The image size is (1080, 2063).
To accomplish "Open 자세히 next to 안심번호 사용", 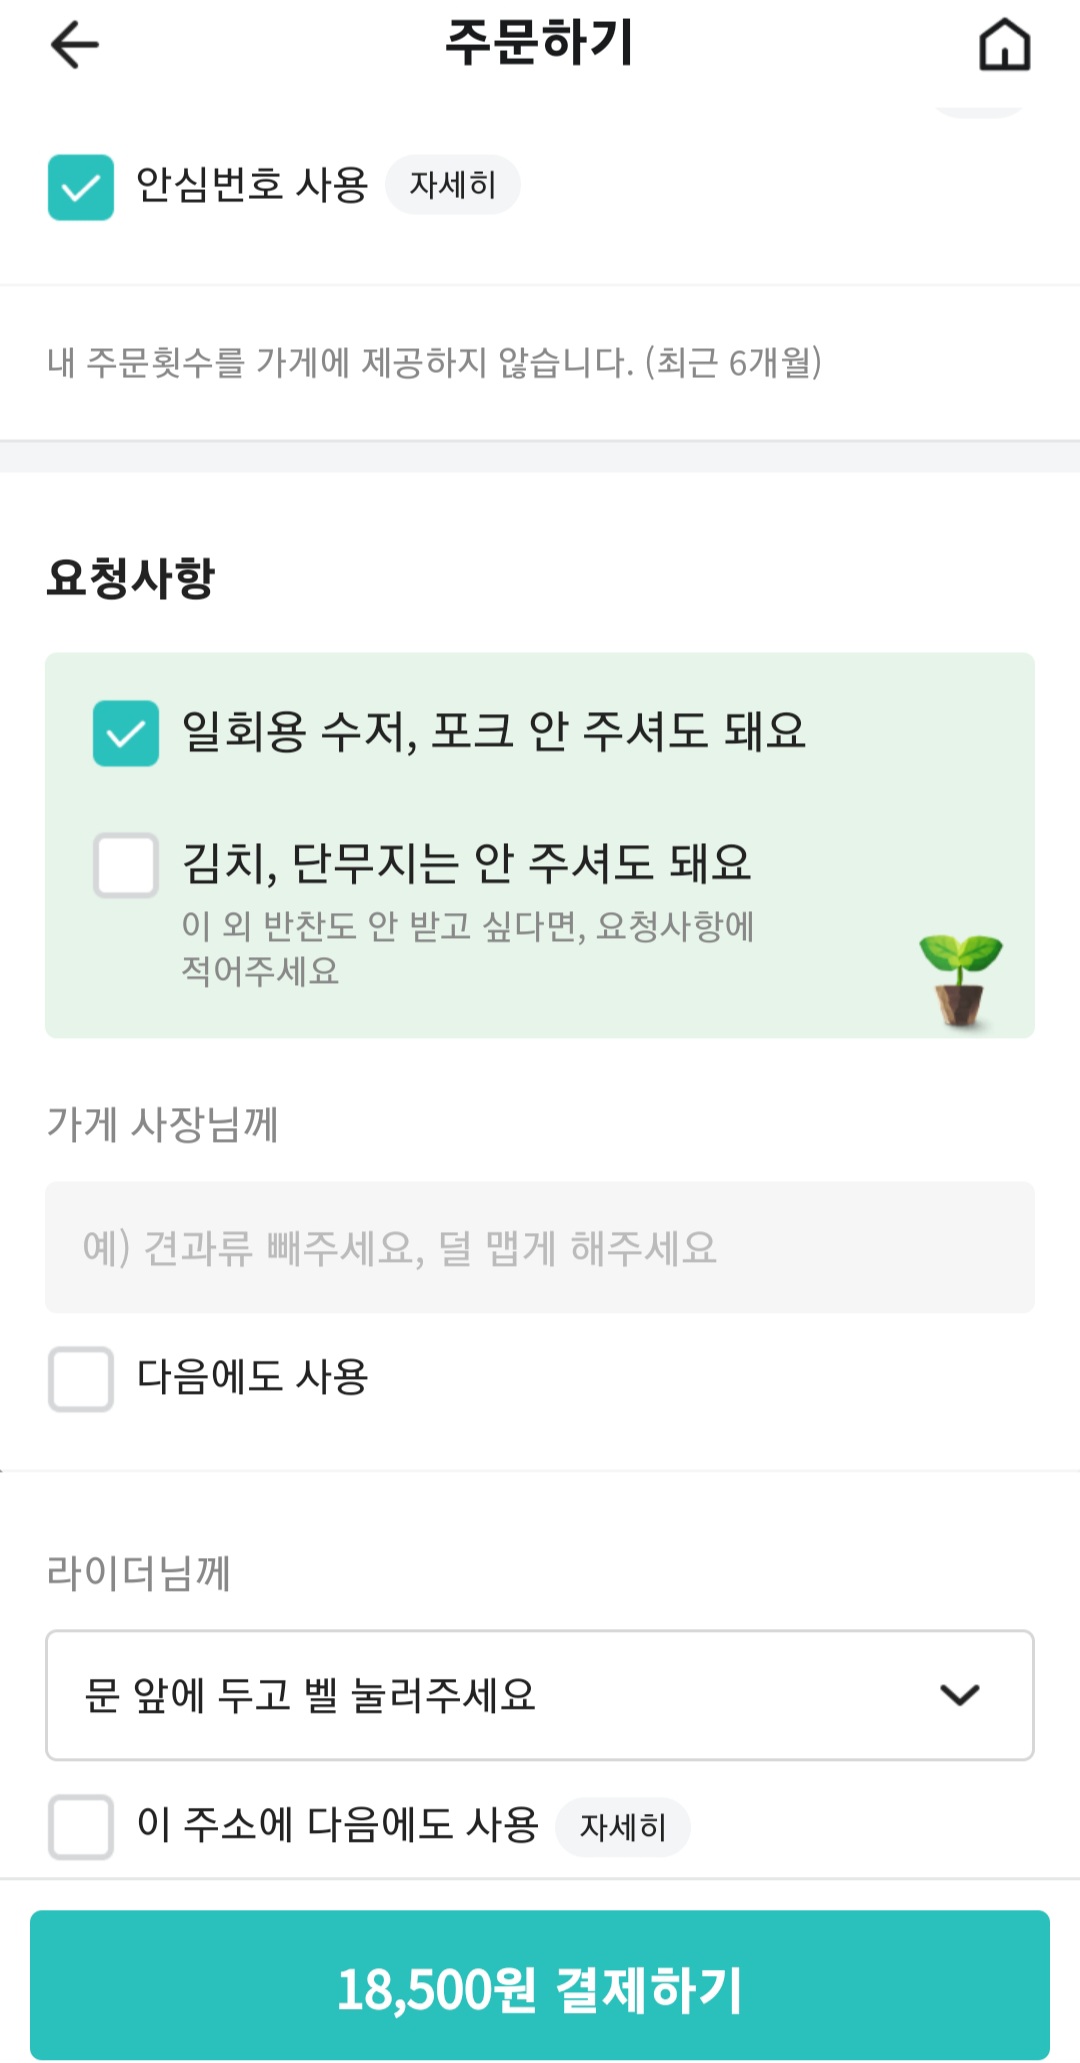I will coord(453,185).
